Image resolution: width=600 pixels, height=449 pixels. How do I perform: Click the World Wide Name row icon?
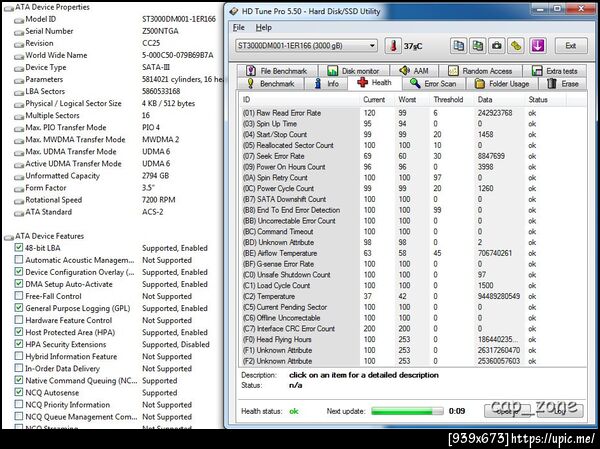pos(19,56)
